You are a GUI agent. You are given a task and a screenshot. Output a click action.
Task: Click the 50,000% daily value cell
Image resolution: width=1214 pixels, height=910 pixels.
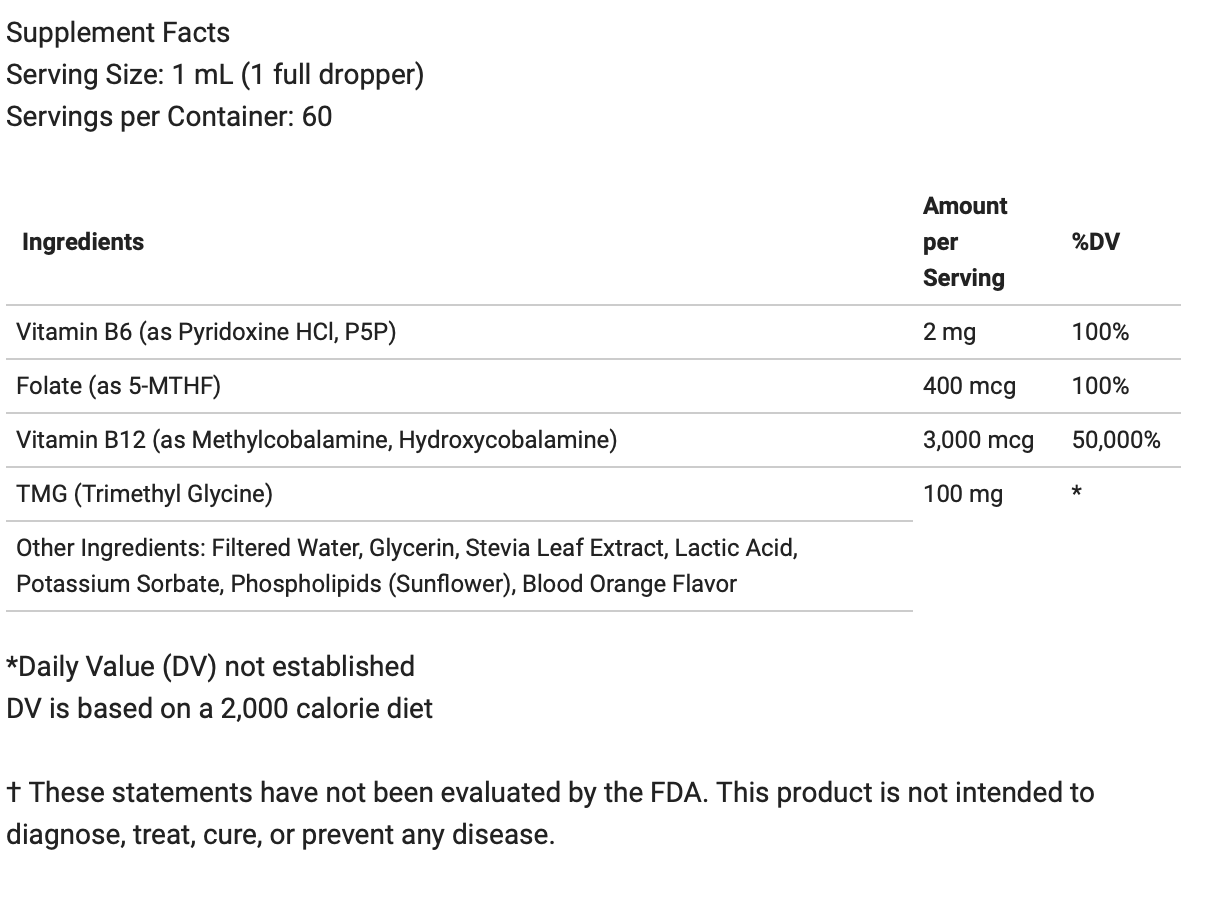1116,440
